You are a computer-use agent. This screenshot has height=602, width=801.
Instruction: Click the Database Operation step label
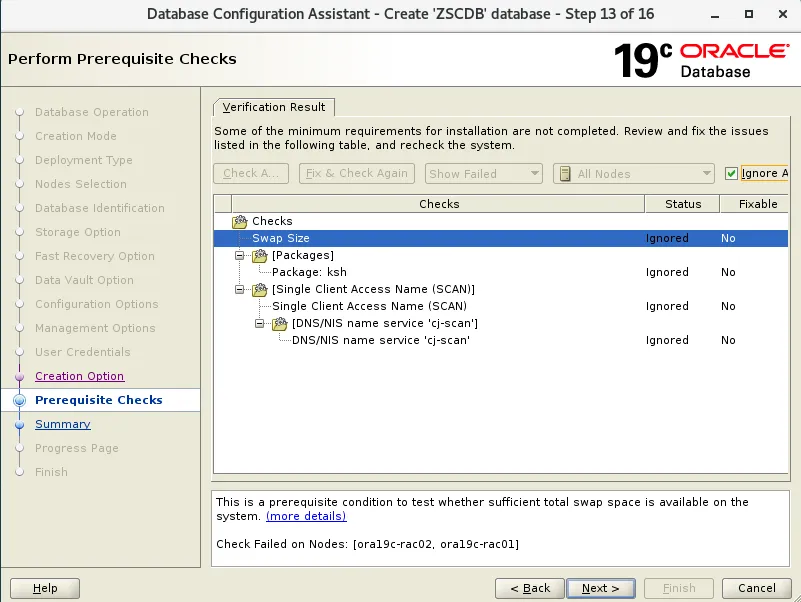point(92,112)
